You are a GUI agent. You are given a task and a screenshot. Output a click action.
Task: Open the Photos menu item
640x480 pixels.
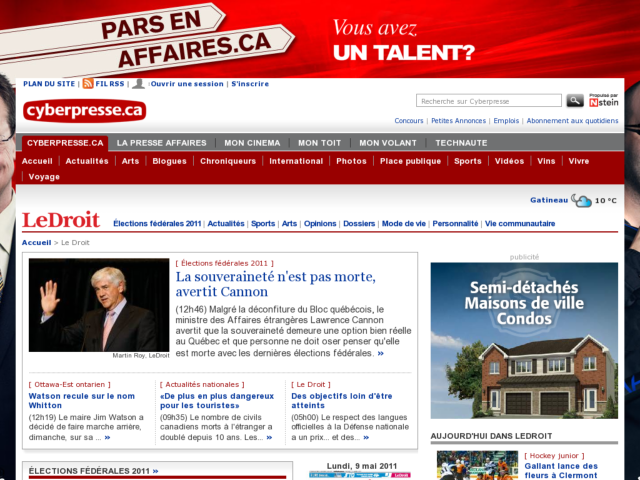(351, 161)
